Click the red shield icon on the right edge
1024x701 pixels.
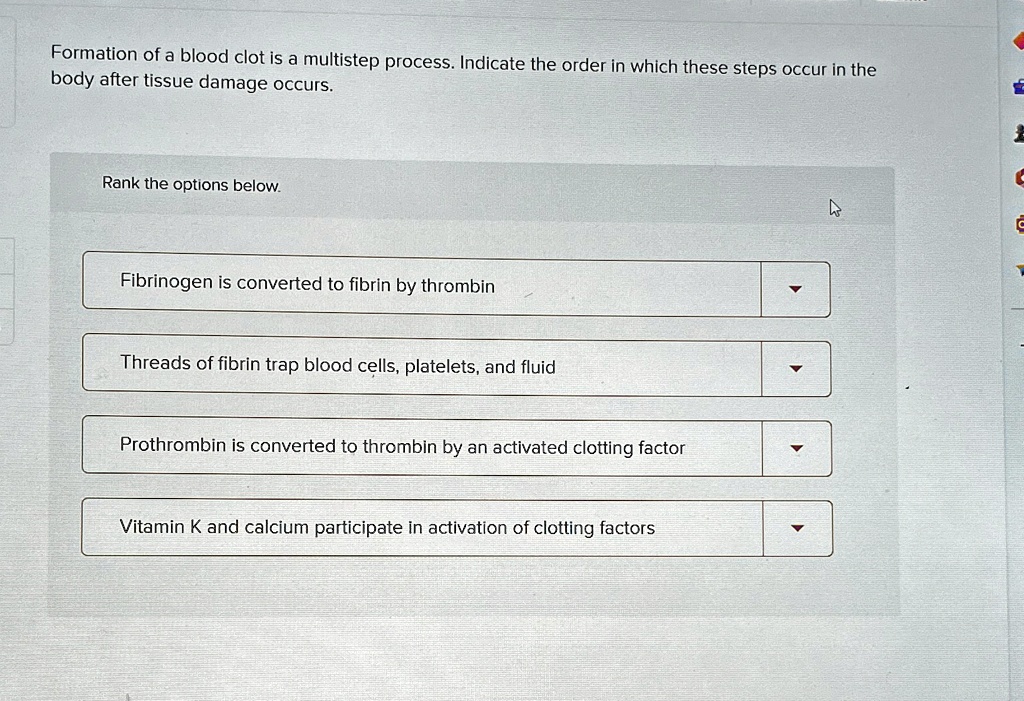(x=1018, y=40)
